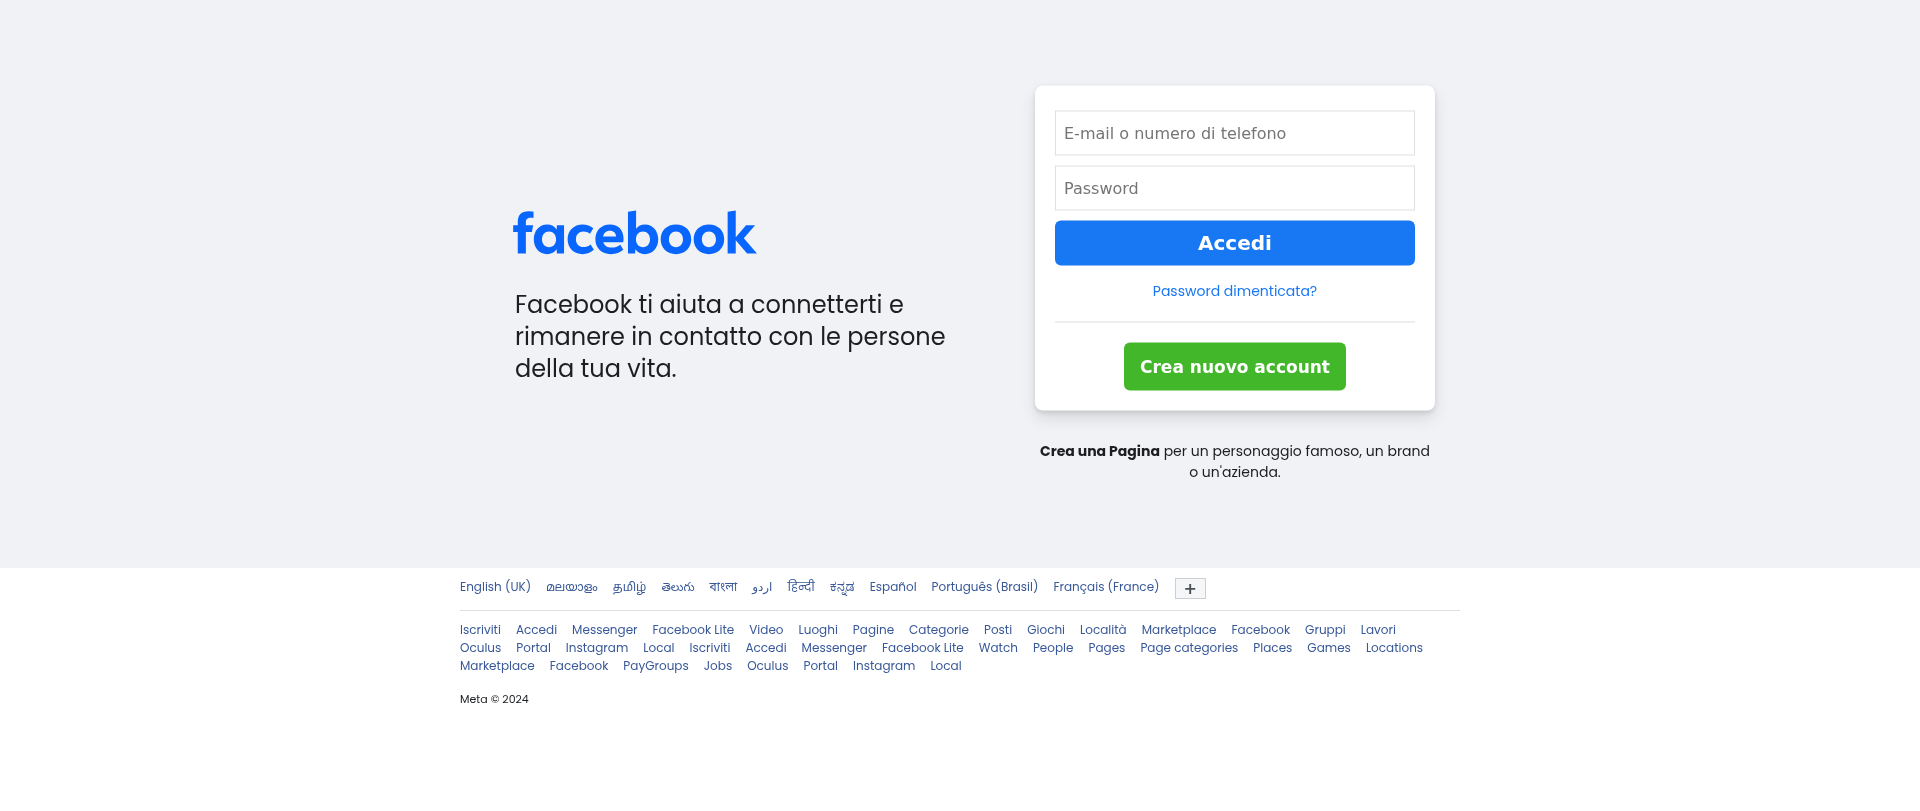
Task: Go to the Giochi footer link
Action: pyautogui.click(x=1045, y=630)
